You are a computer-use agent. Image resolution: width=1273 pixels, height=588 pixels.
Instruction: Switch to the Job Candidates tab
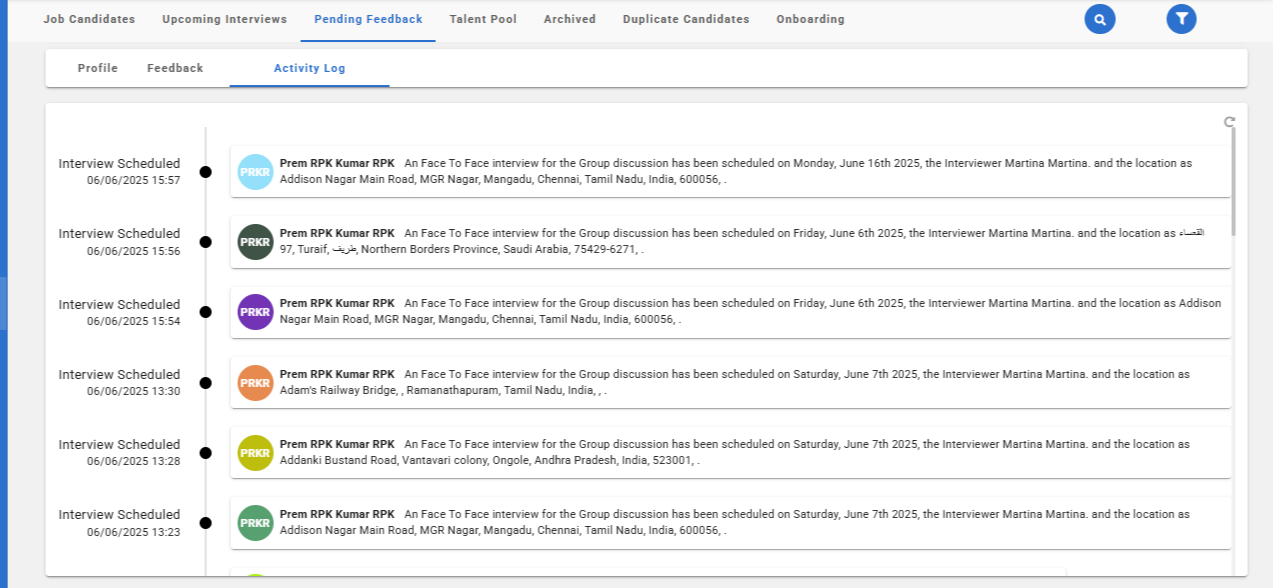(89, 19)
